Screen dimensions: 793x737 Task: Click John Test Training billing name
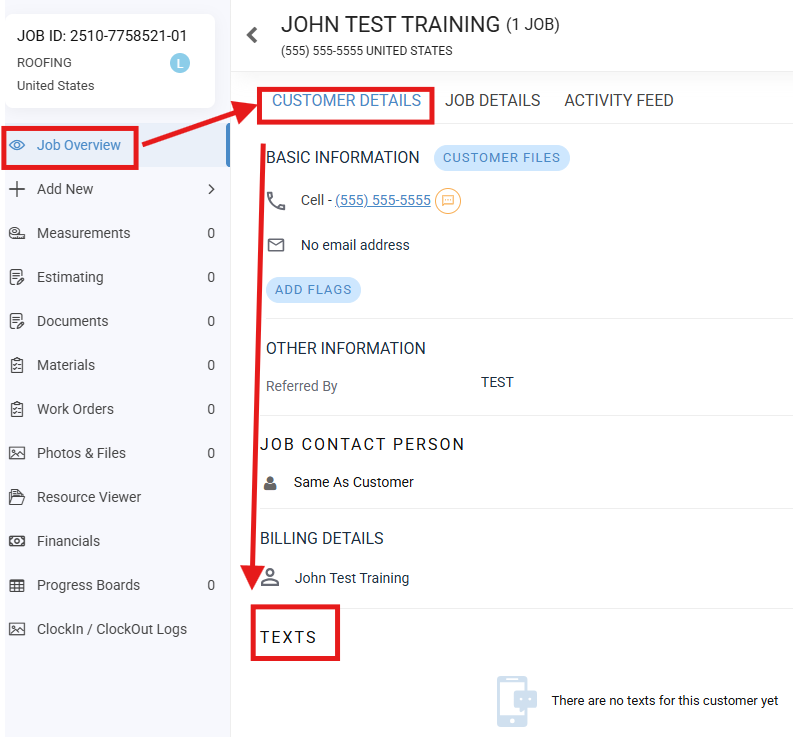point(352,578)
